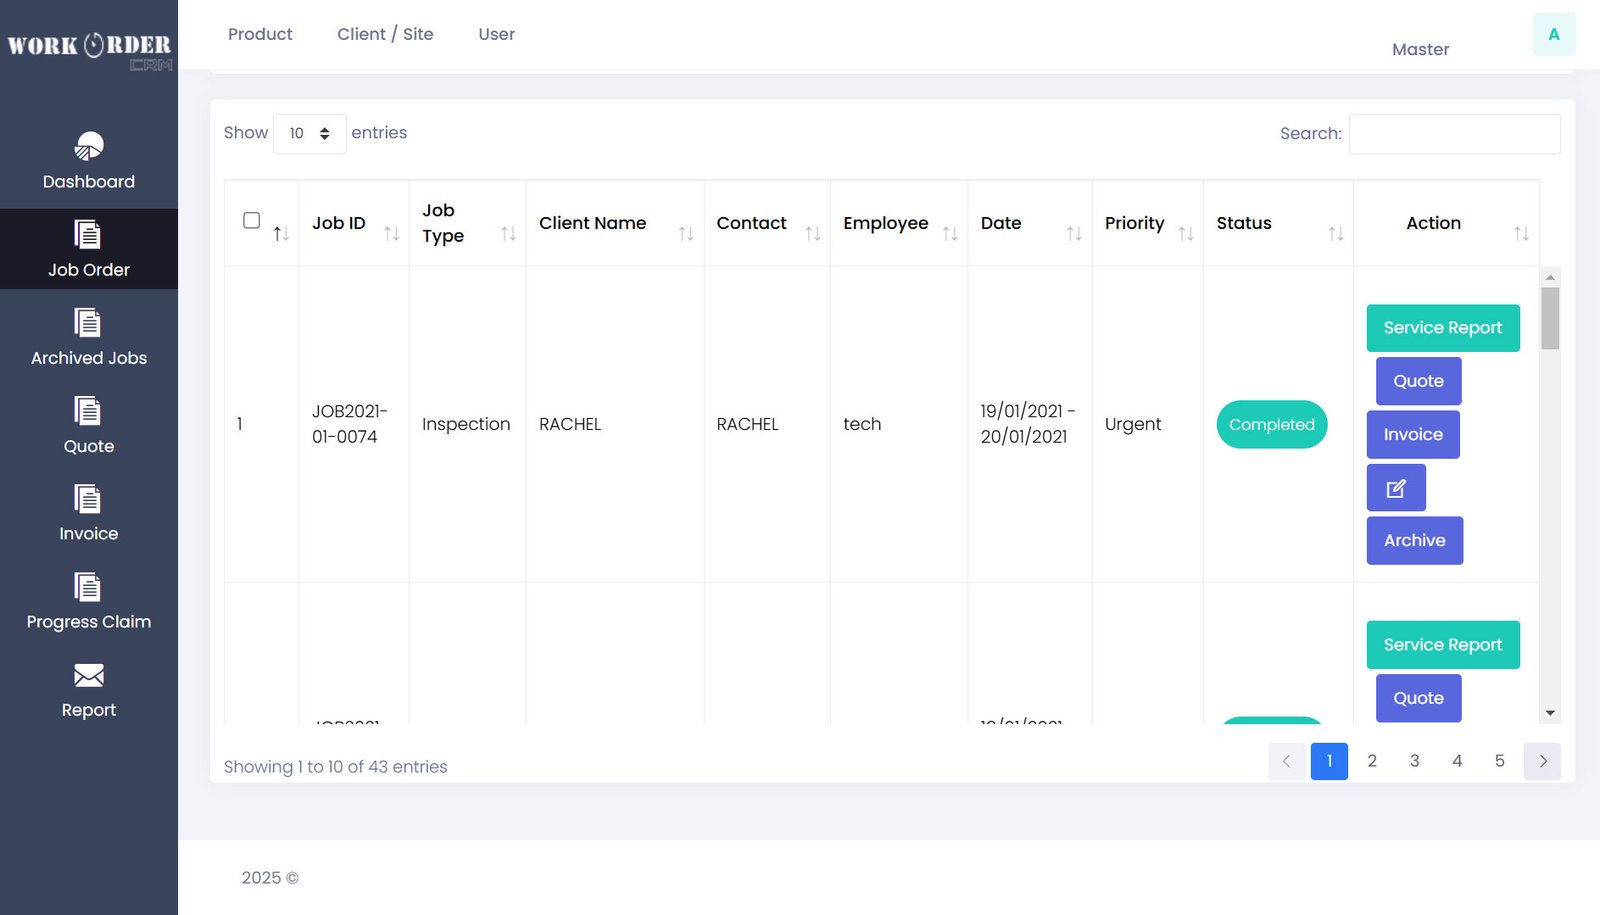
Task: Click Quote button for job JOB2021-01-0074
Action: pos(1418,381)
